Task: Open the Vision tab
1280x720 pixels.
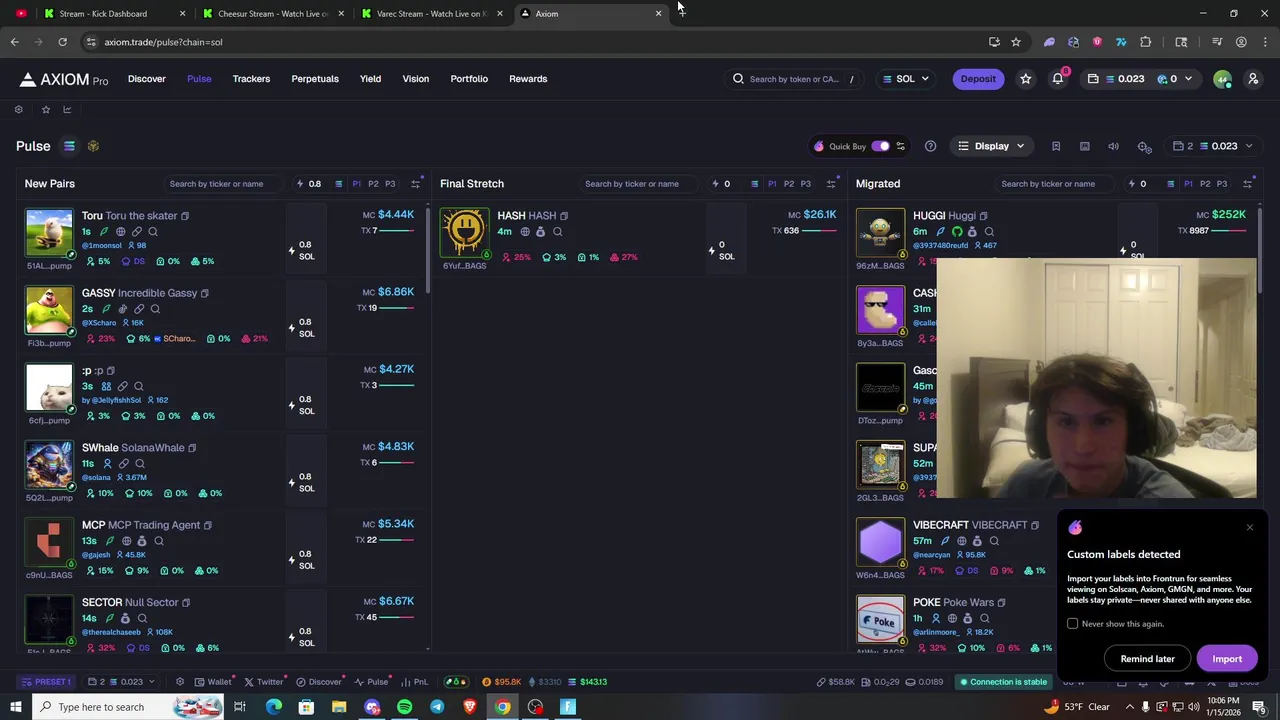Action: coord(415,79)
